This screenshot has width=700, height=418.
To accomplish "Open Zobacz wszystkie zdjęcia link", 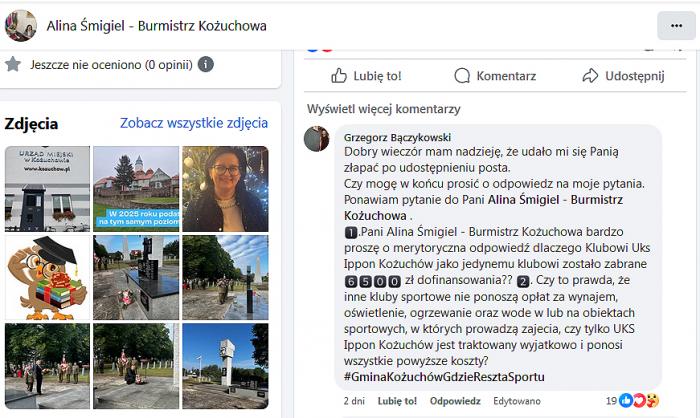I will 194,123.
